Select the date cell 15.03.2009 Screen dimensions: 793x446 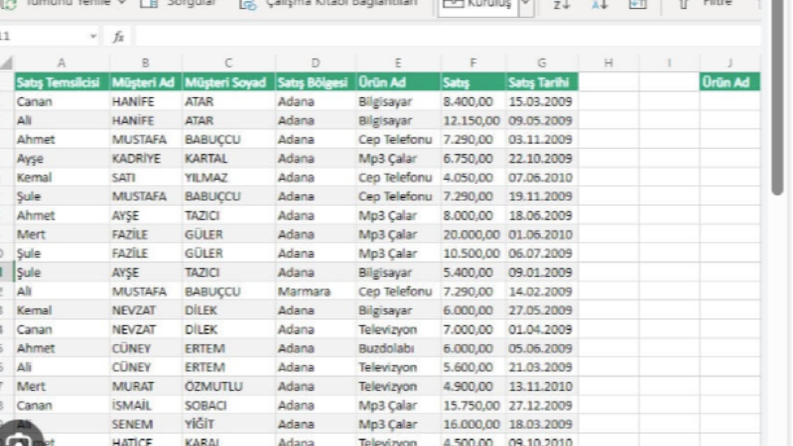[542, 102]
